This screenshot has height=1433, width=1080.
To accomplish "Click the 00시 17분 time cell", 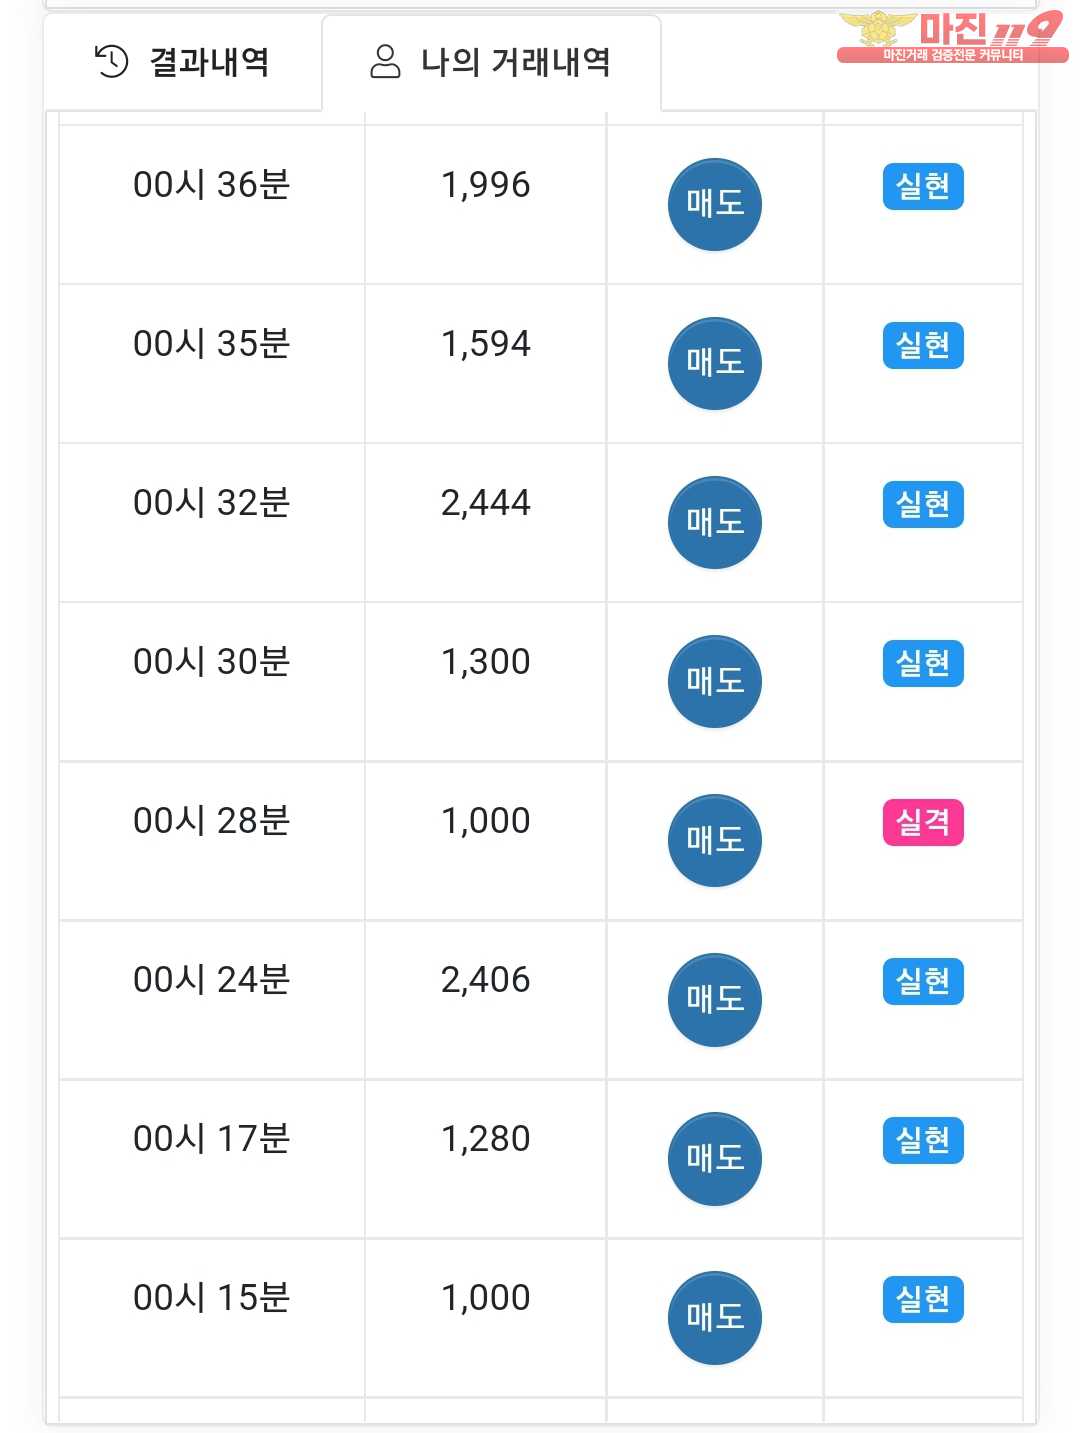I will click(212, 1158).
